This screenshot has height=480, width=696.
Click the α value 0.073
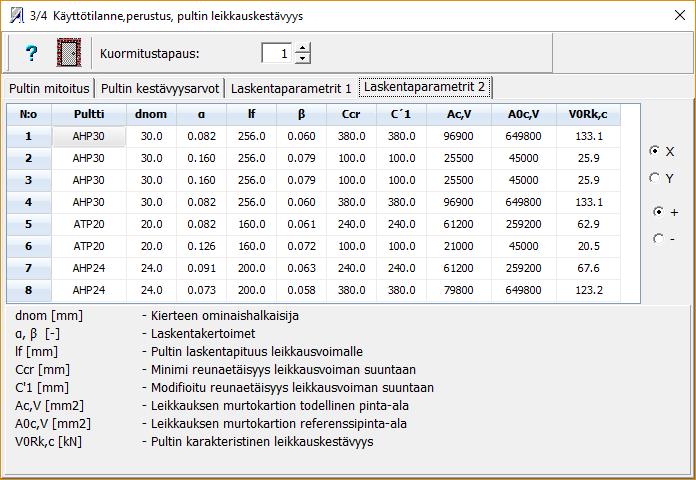coord(202,290)
